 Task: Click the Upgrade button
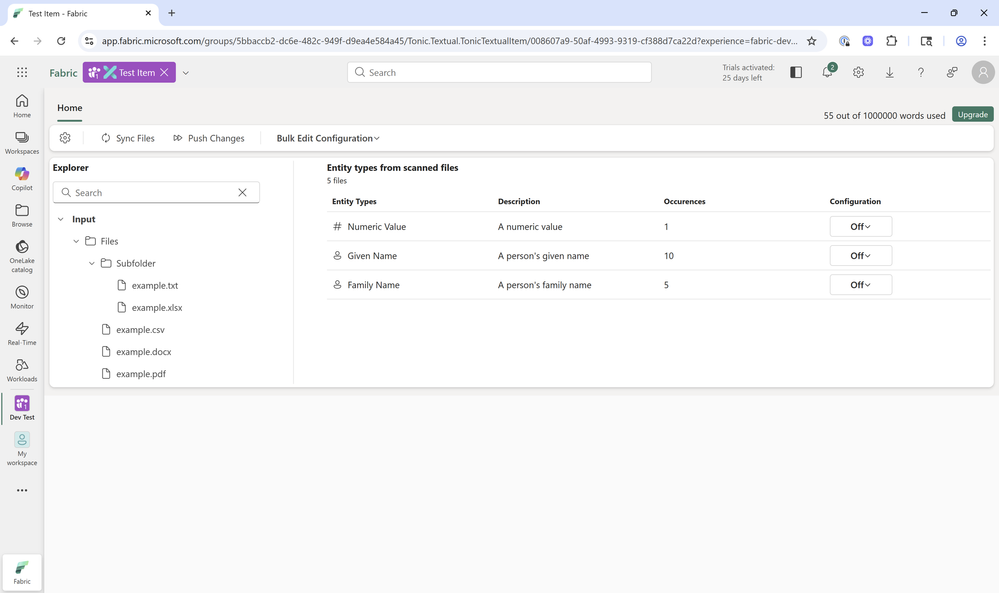(x=972, y=115)
